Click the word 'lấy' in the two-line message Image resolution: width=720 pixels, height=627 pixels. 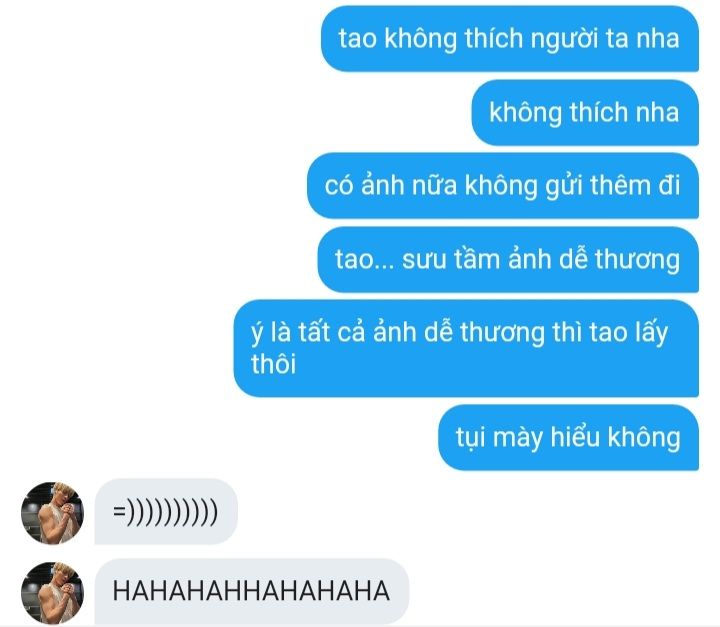pos(651,332)
